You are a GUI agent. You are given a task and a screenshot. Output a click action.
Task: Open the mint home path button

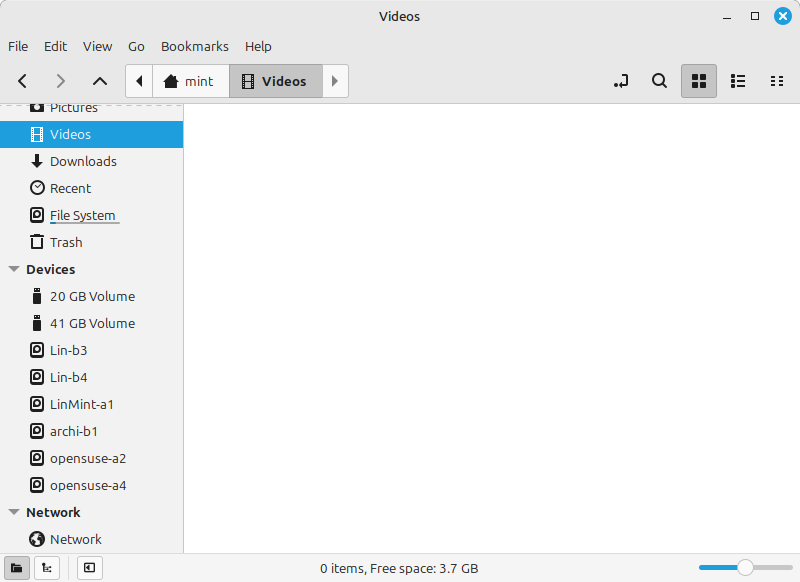point(191,81)
